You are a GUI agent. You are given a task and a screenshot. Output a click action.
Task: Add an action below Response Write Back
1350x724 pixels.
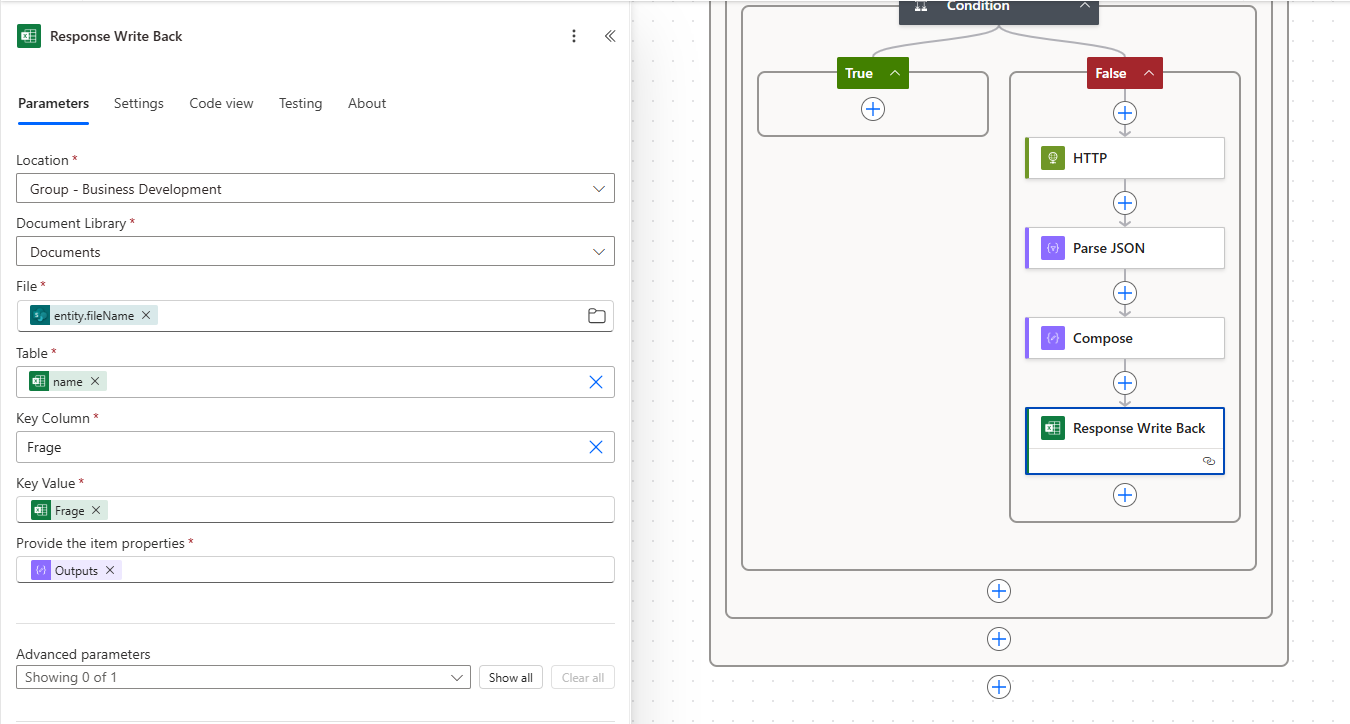pos(1125,494)
